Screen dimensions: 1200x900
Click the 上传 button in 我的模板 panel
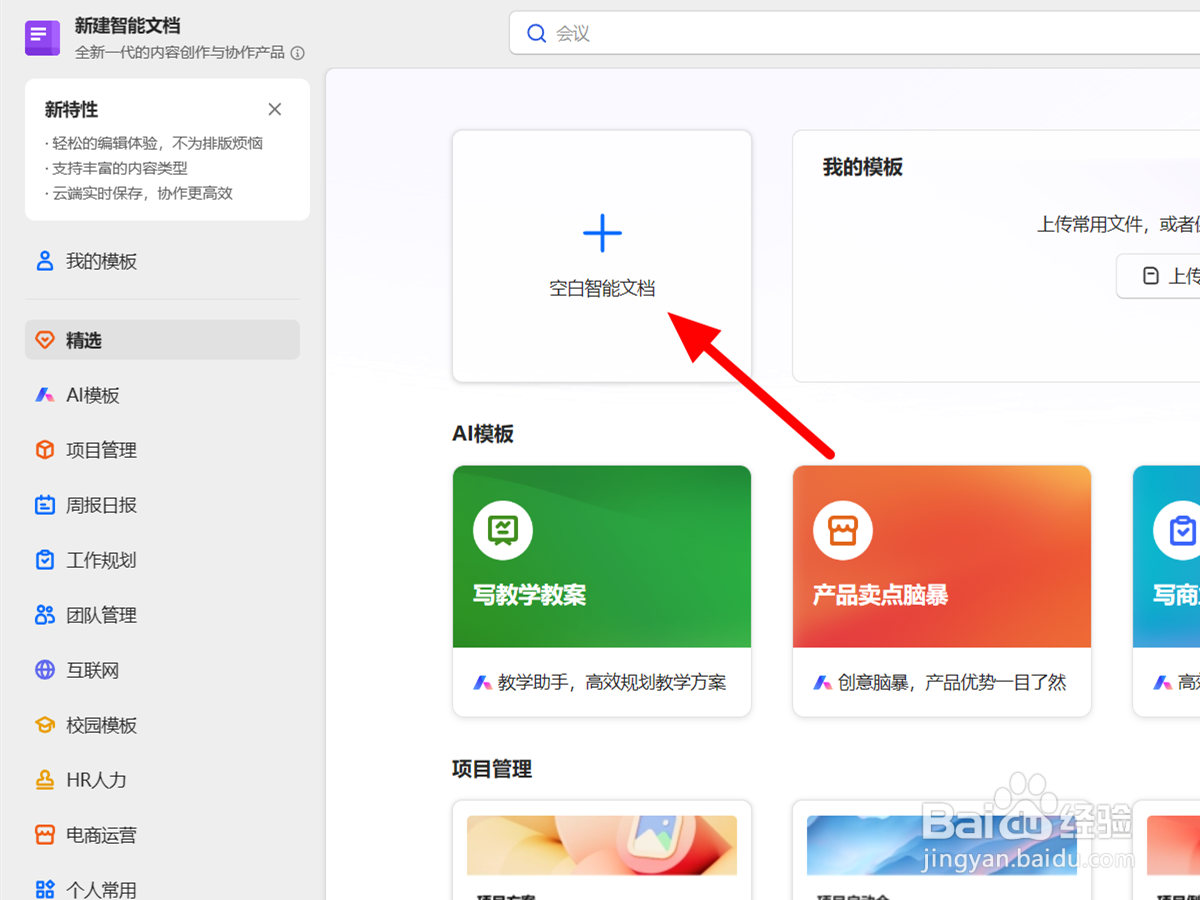coord(1158,276)
